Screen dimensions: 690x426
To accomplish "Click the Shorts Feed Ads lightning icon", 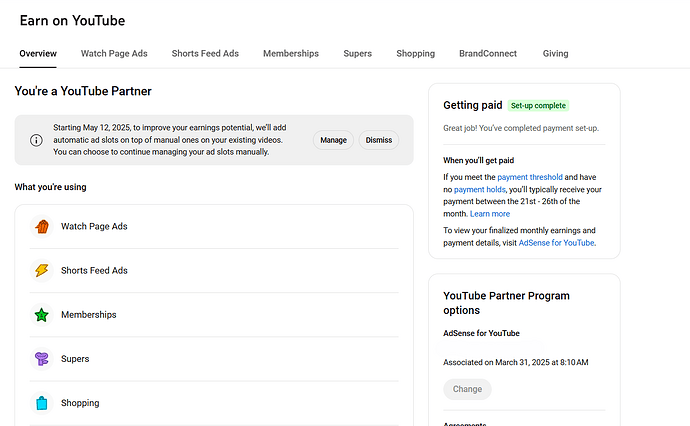I will [x=42, y=271].
